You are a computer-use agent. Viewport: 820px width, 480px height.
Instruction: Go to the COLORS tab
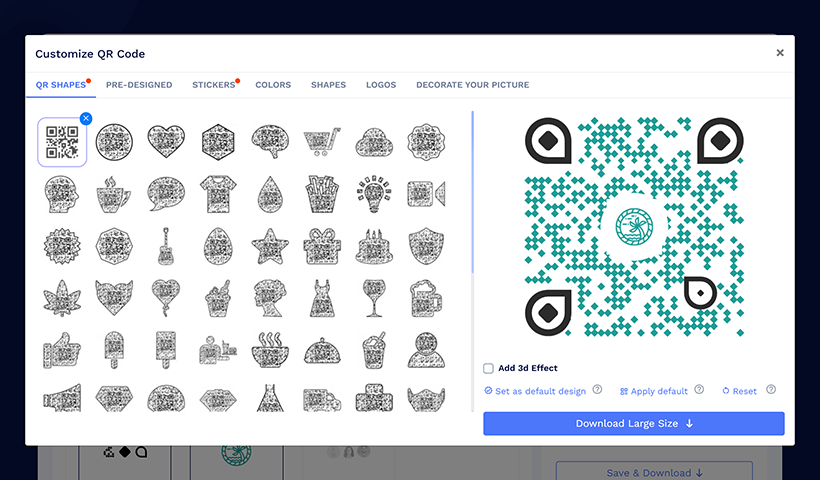pyautogui.click(x=273, y=85)
